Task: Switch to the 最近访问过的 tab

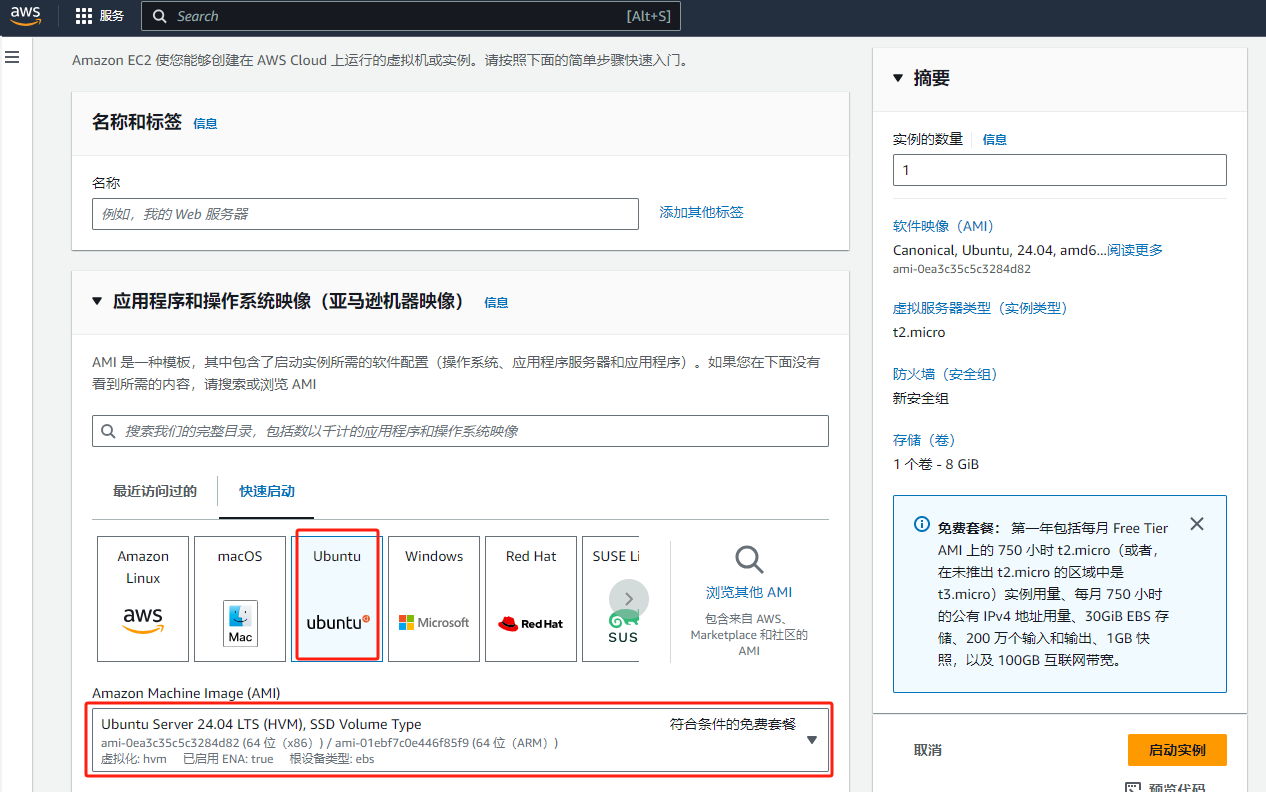Action: (155, 491)
